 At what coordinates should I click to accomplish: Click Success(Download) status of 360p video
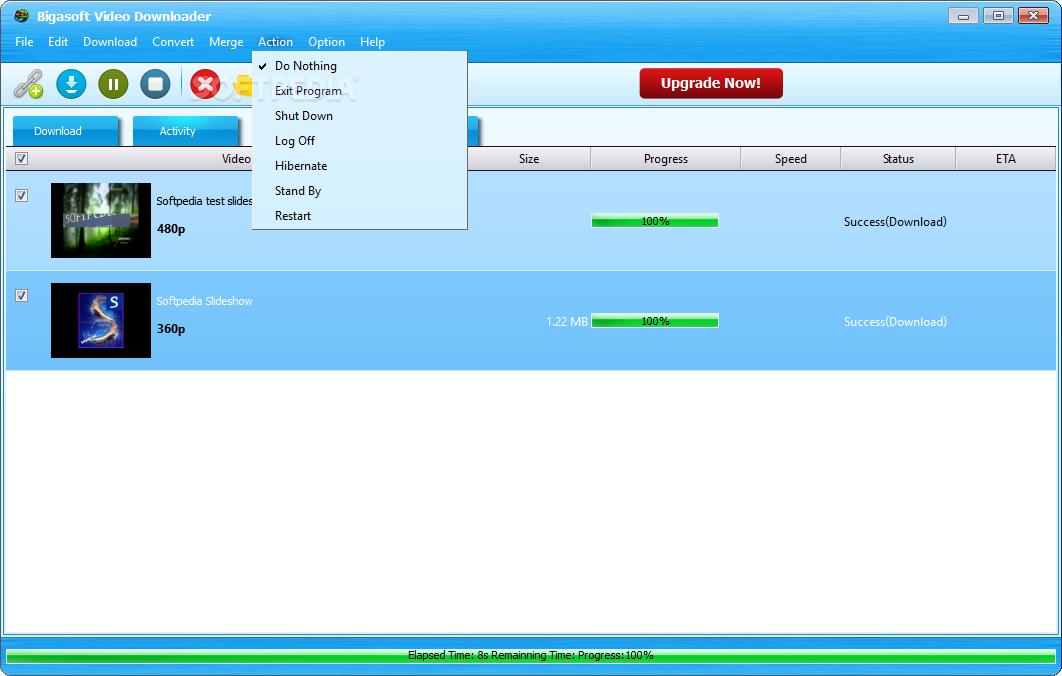point(895,322)
